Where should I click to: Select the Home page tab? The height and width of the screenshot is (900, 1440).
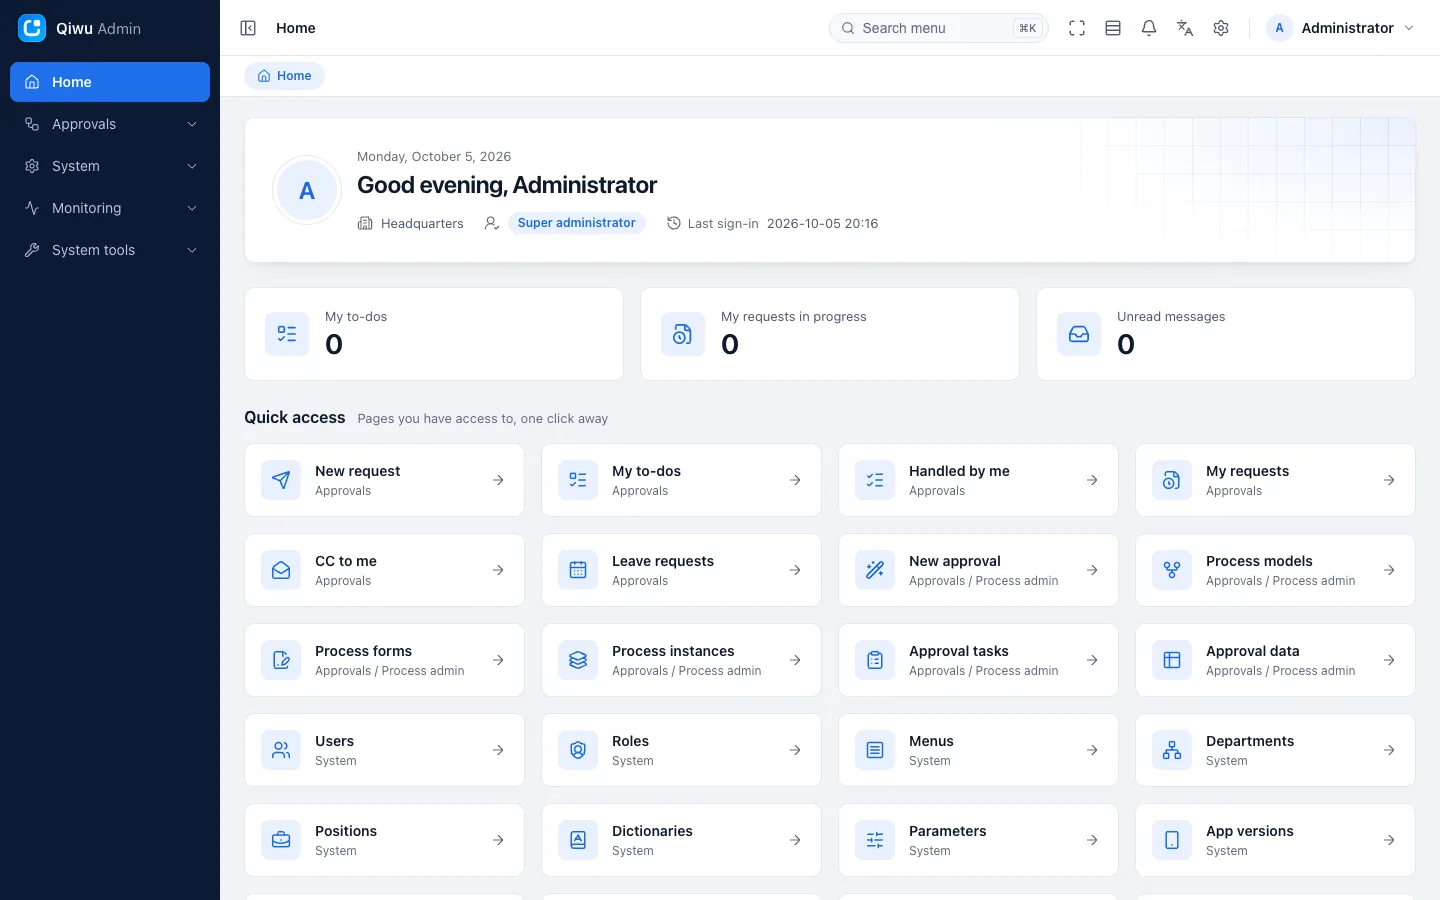click(285, 76)
